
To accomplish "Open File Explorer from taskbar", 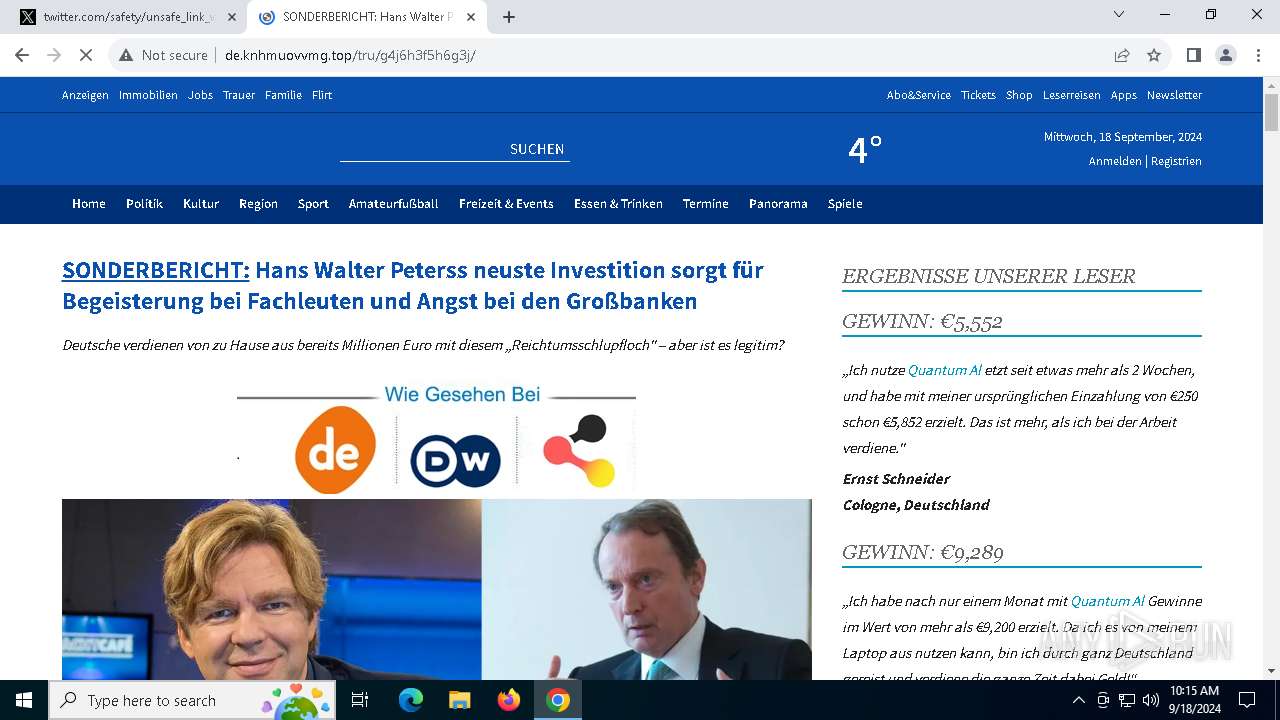I will [460, 700].
